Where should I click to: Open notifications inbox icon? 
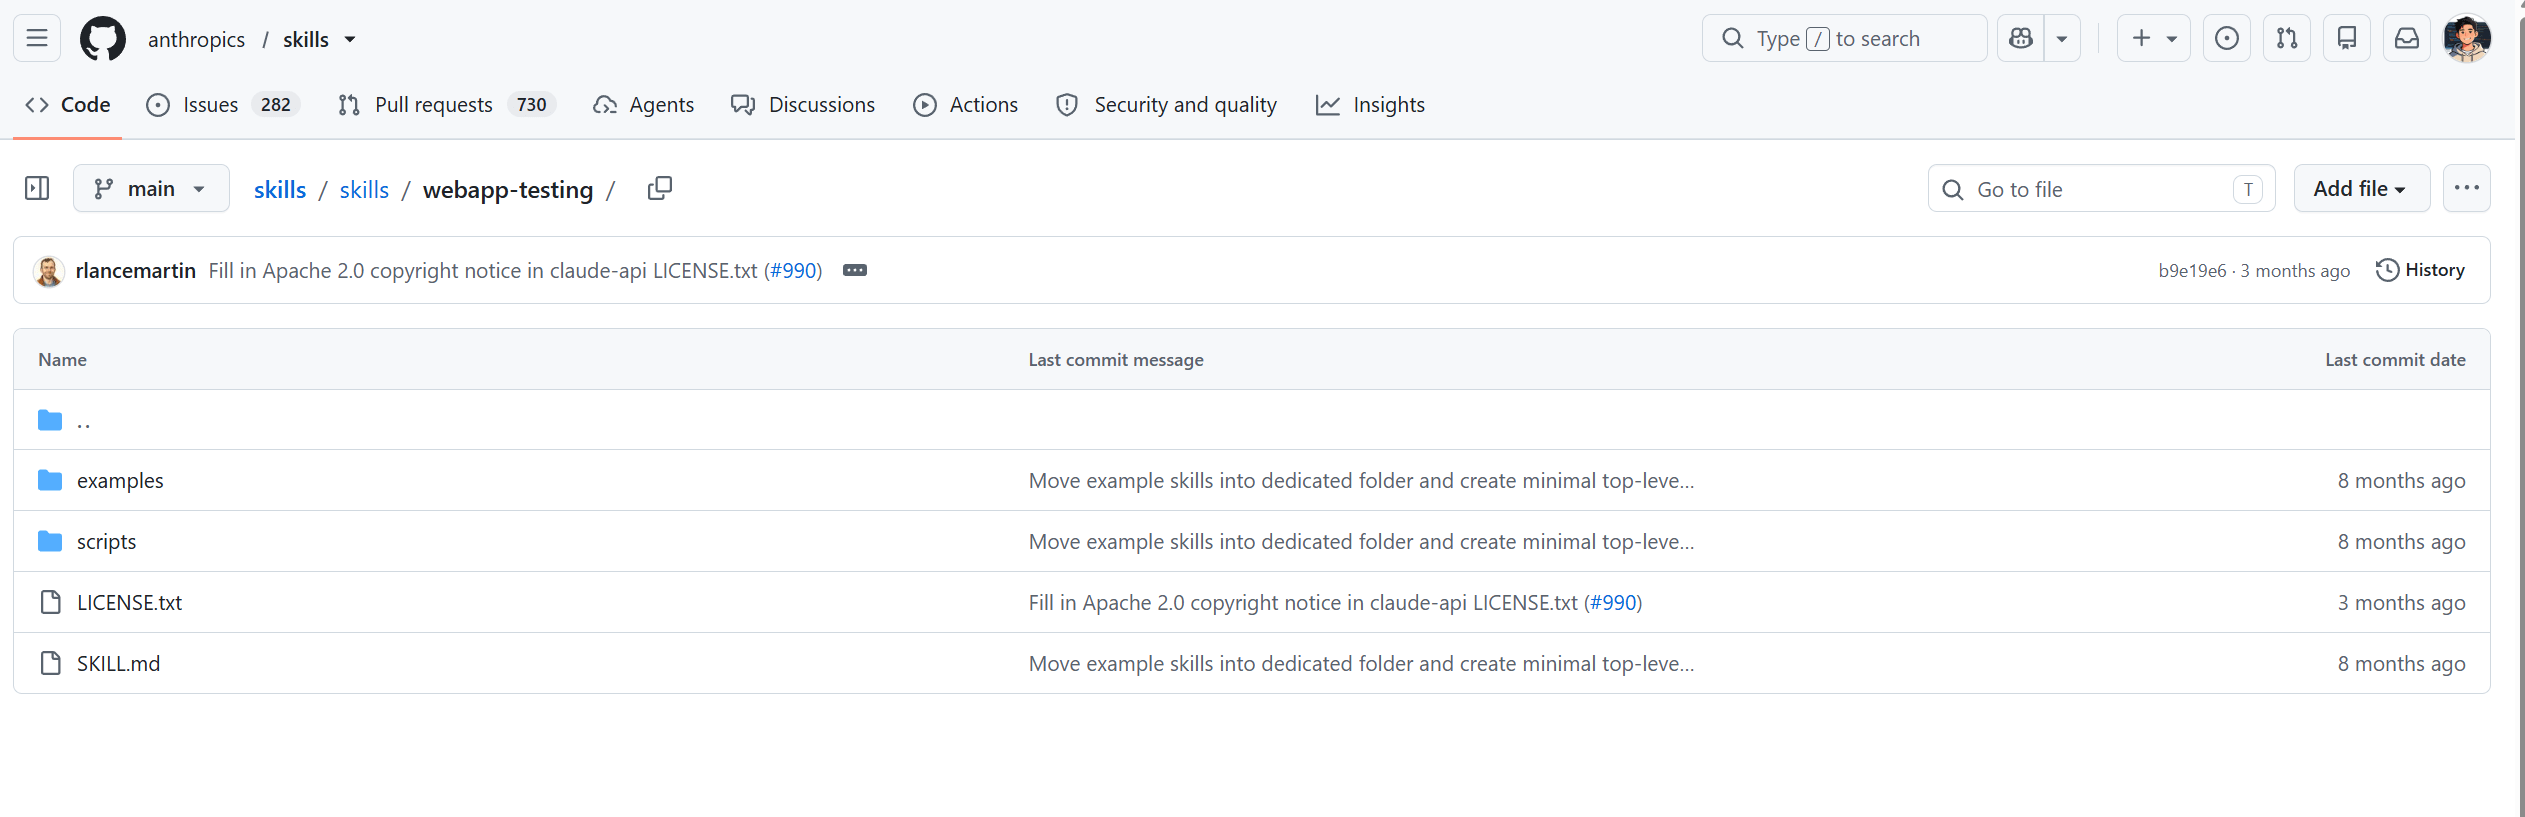point(2407,38)
